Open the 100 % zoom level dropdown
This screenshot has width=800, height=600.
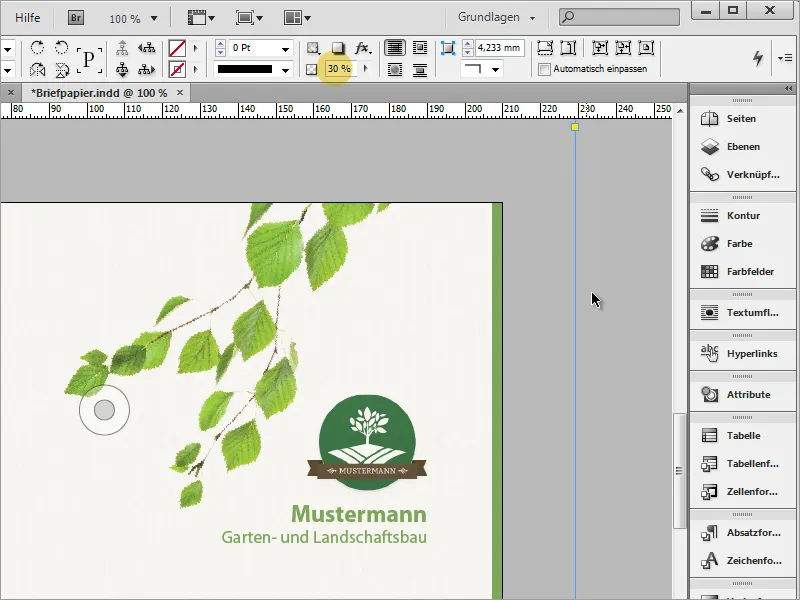pos(154,19)
